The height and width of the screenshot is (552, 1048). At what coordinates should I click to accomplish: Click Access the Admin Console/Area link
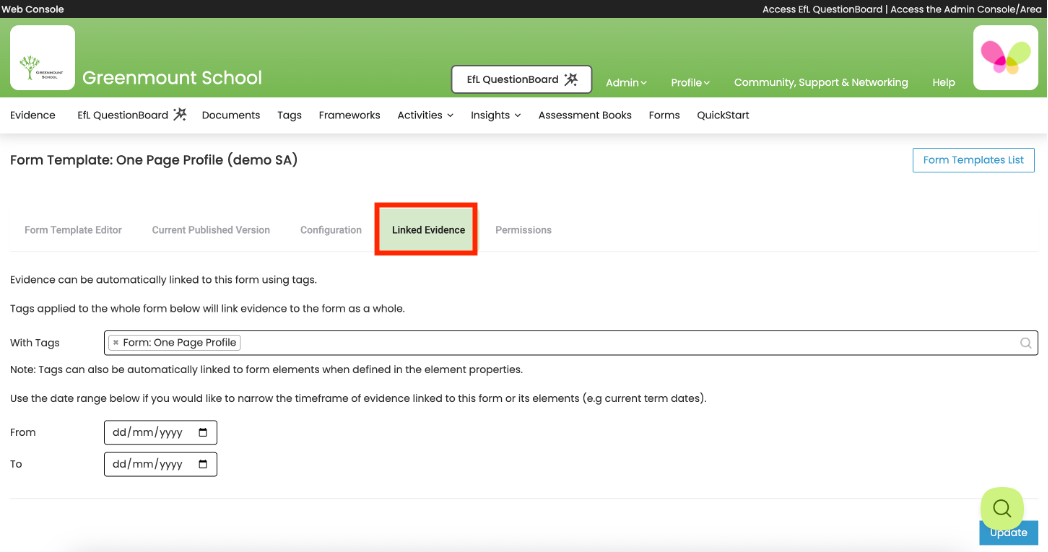pos(966,9)
